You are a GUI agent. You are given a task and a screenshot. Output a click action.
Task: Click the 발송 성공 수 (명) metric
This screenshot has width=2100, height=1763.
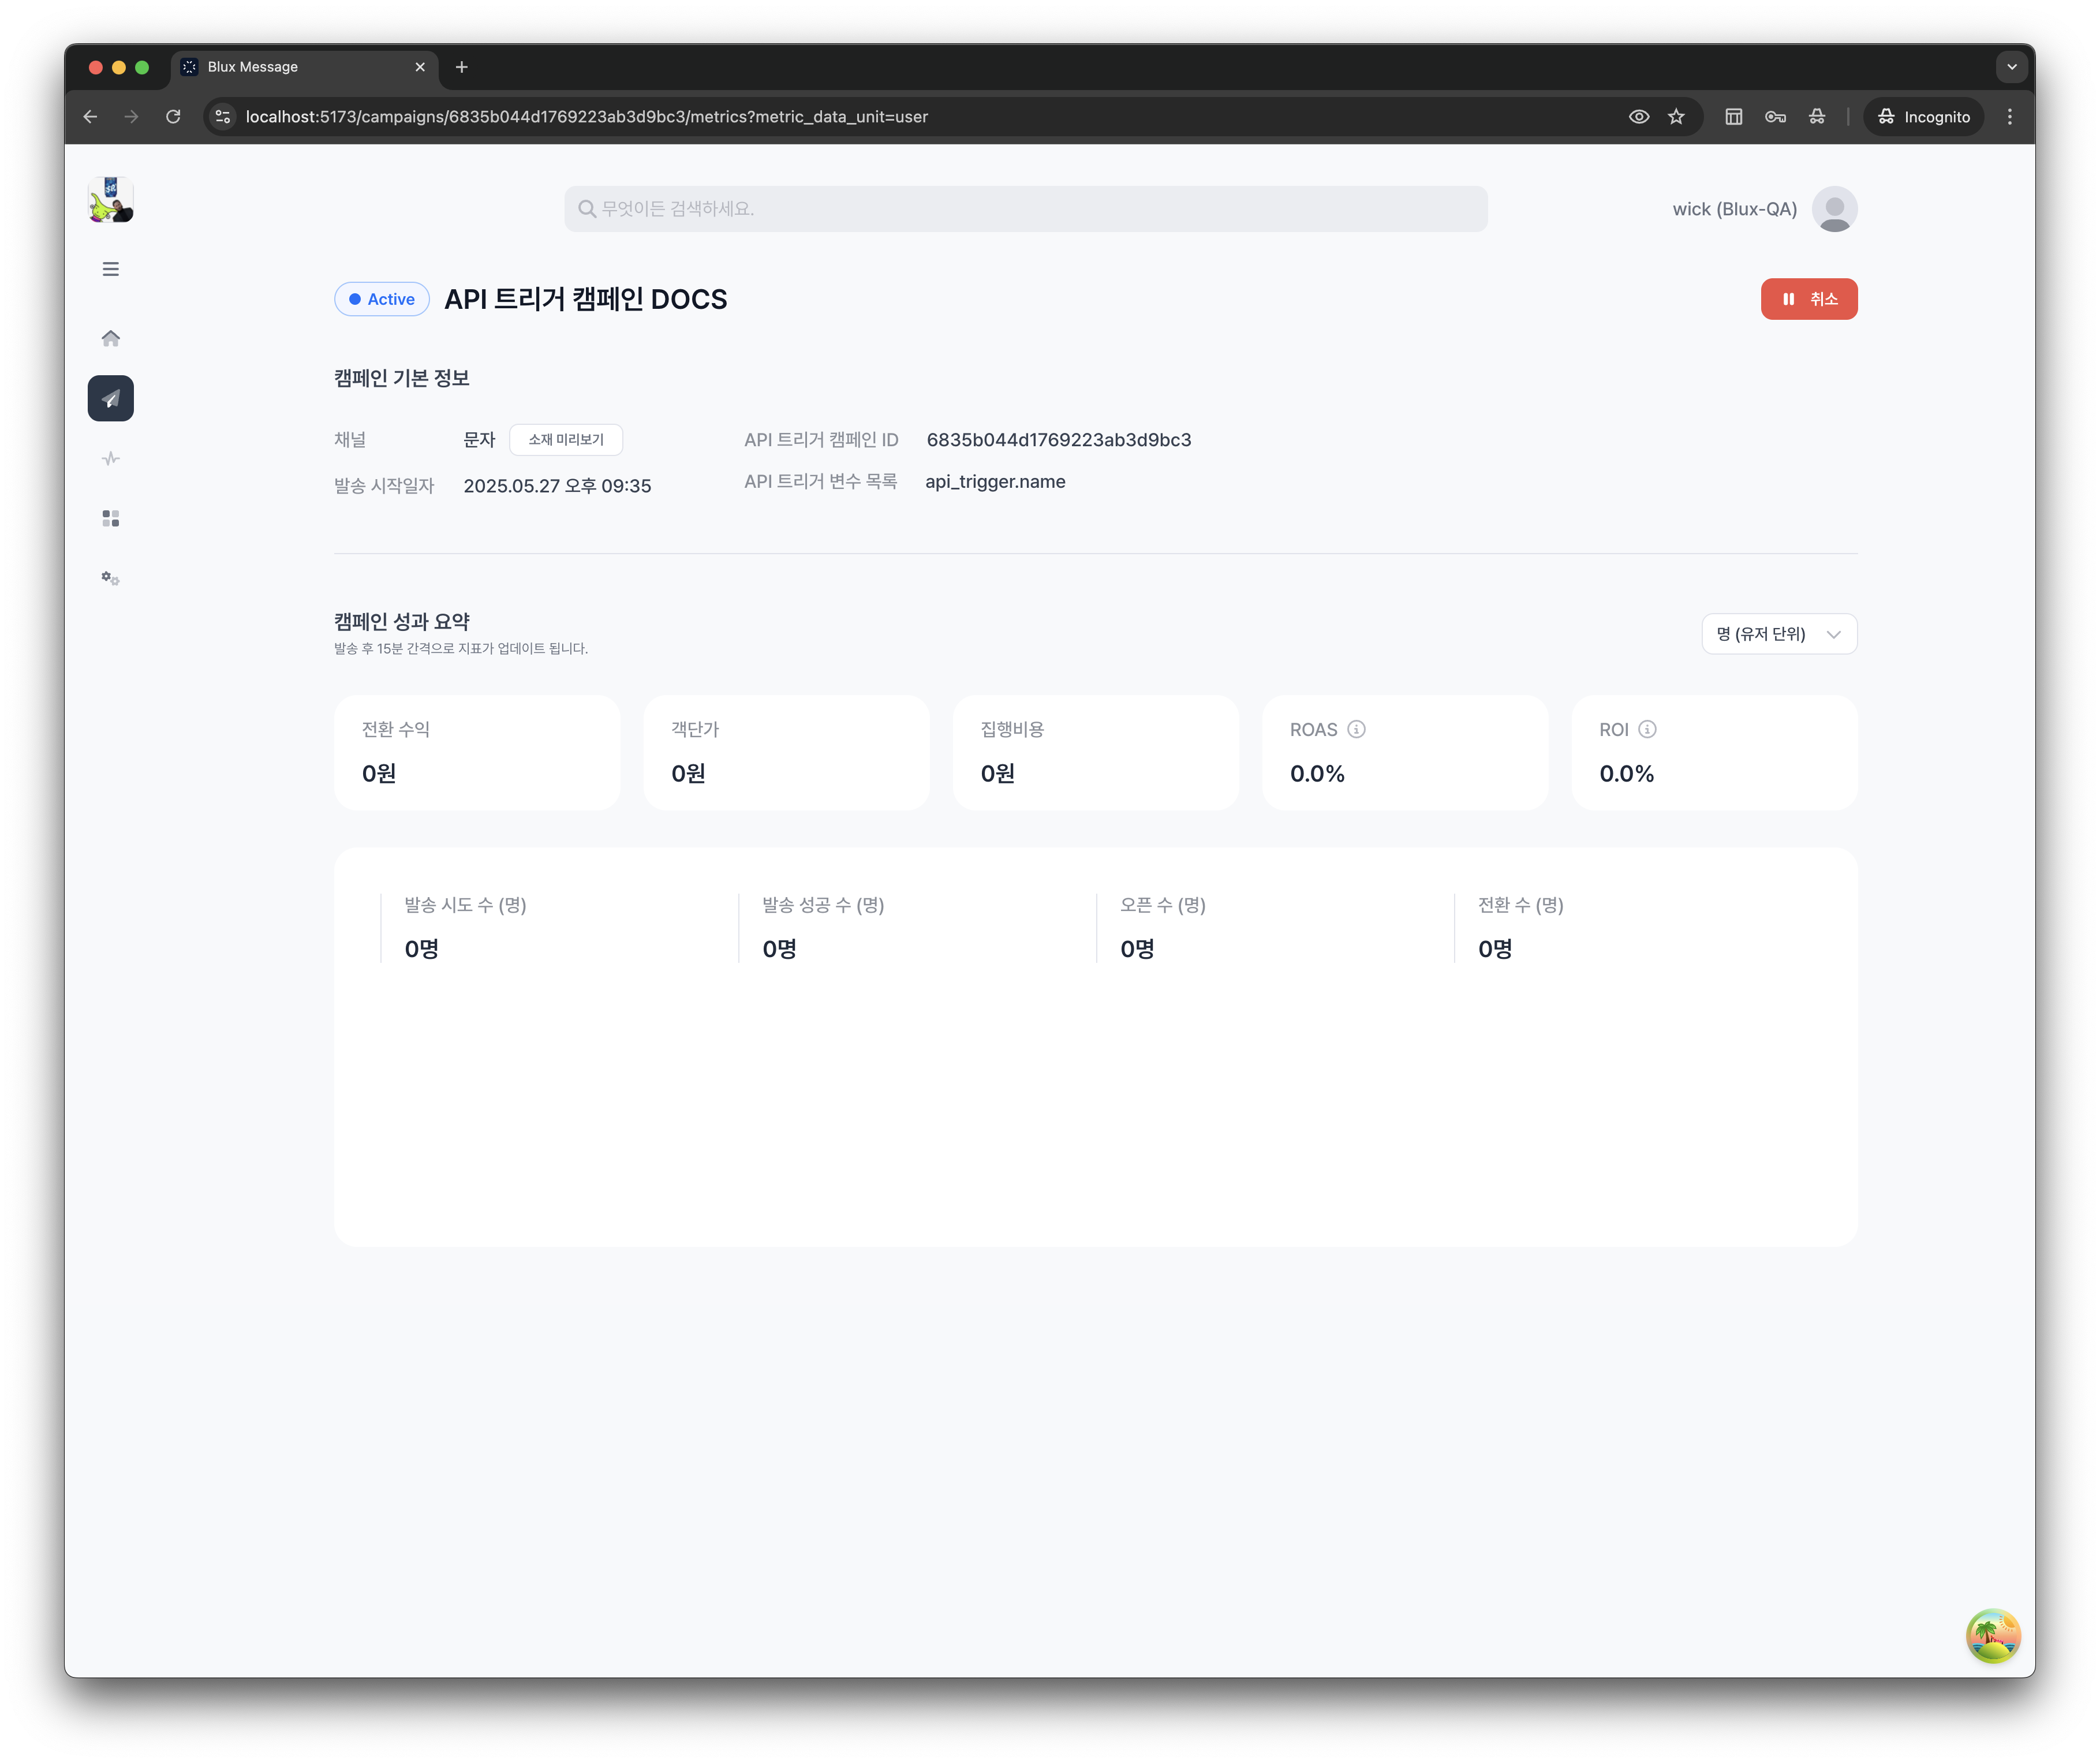pos(823,928)
